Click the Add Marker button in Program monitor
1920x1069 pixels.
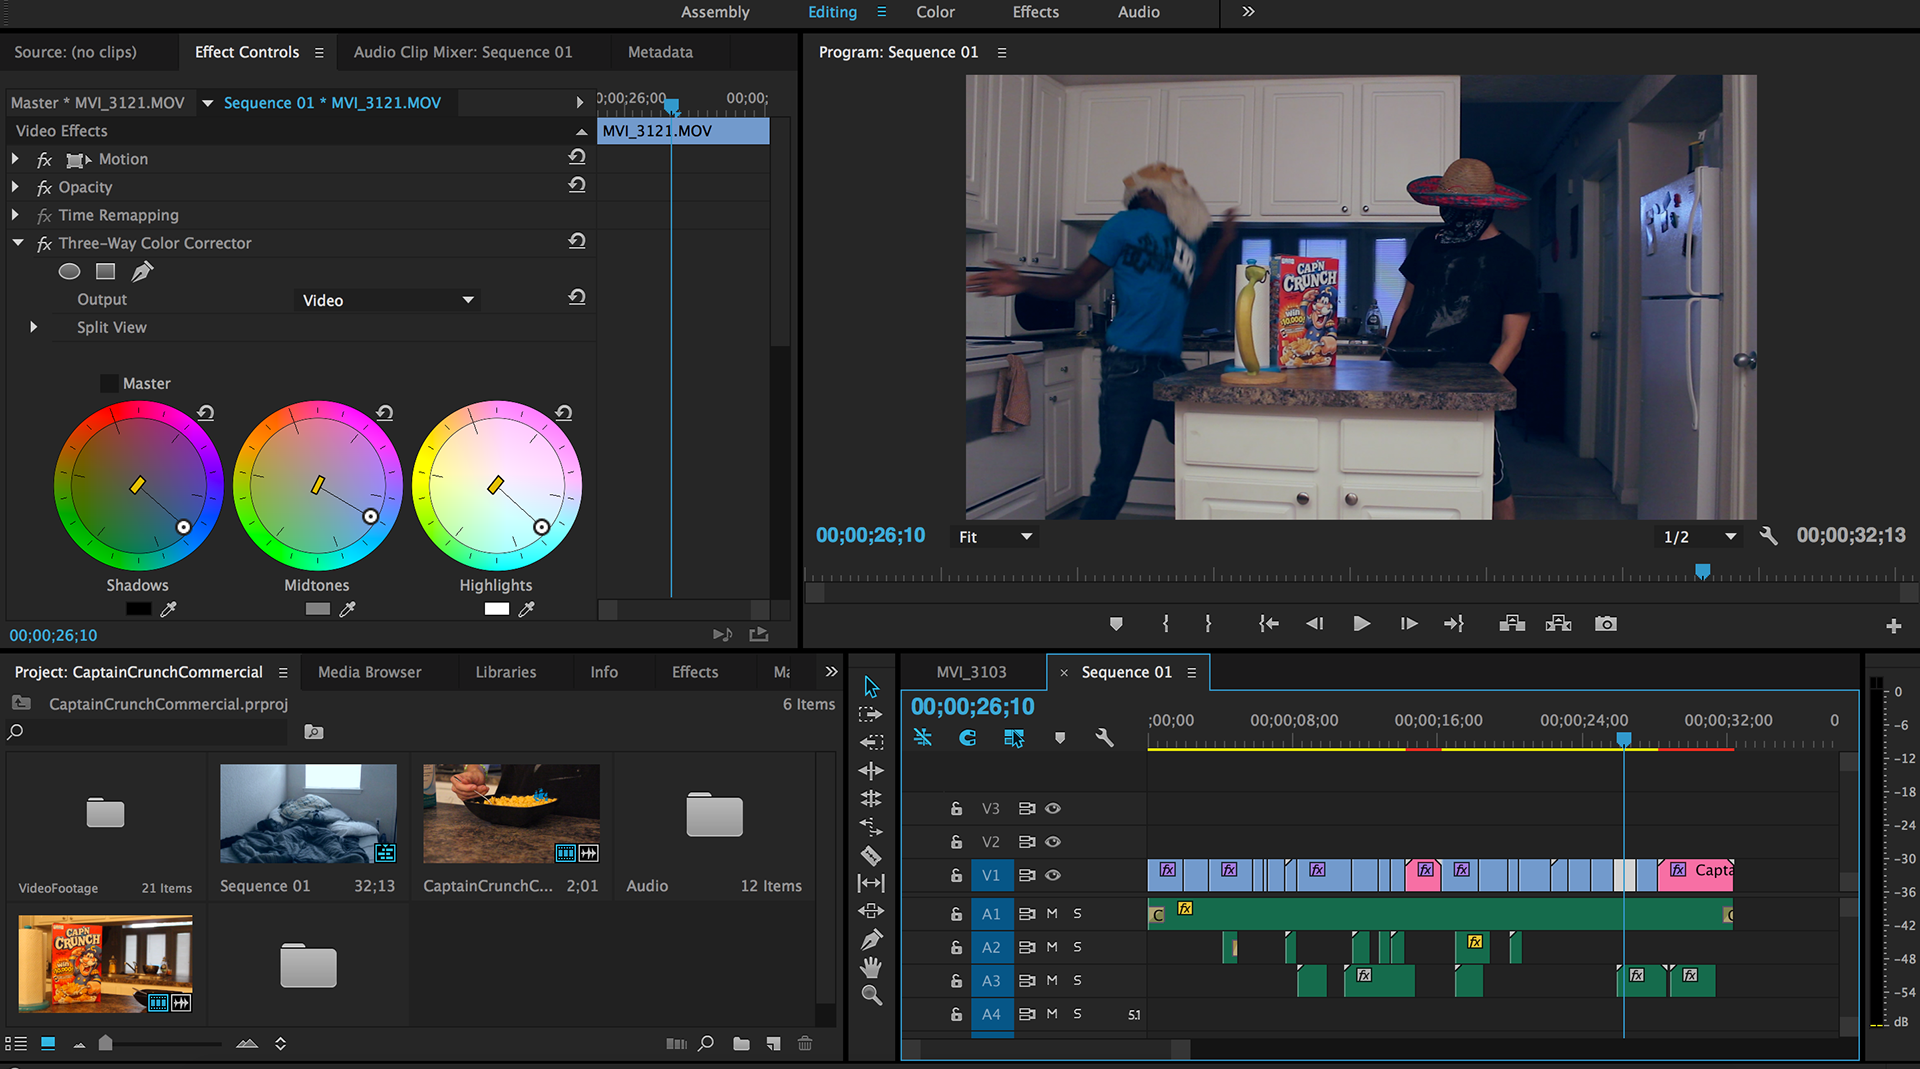(1116, 624)
